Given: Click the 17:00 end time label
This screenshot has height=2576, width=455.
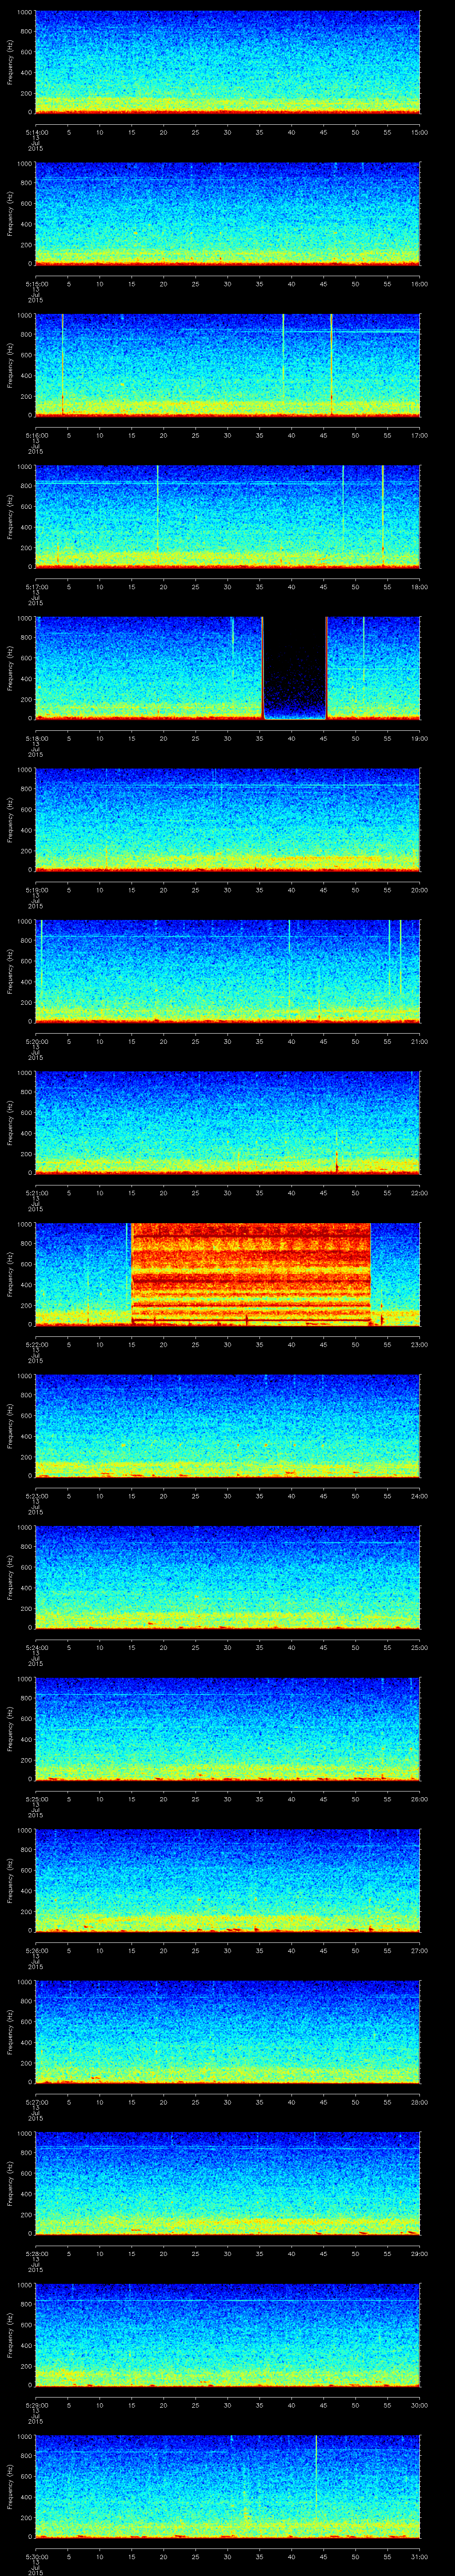Looking at the screenshot, I should point(419,435).
